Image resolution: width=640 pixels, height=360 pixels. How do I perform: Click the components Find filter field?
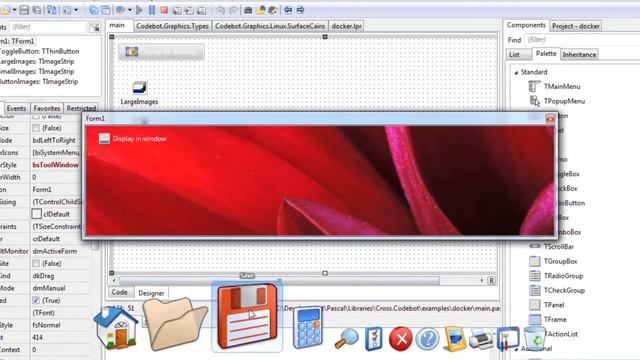(x=582, y=40)
